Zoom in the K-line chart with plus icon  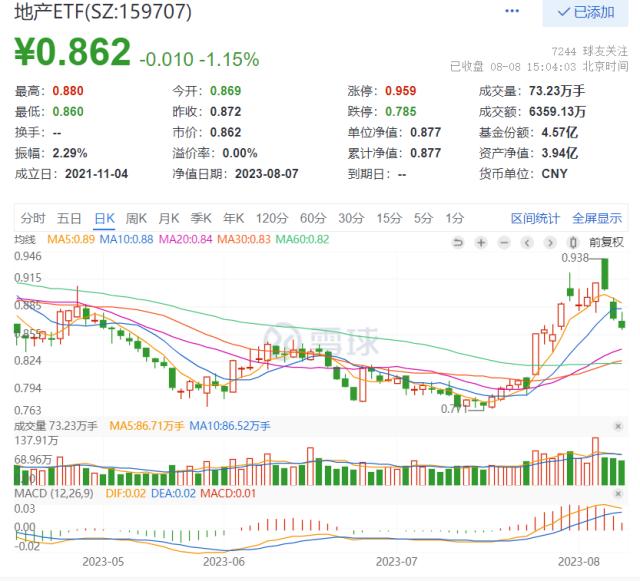click(x=481, y=243)
